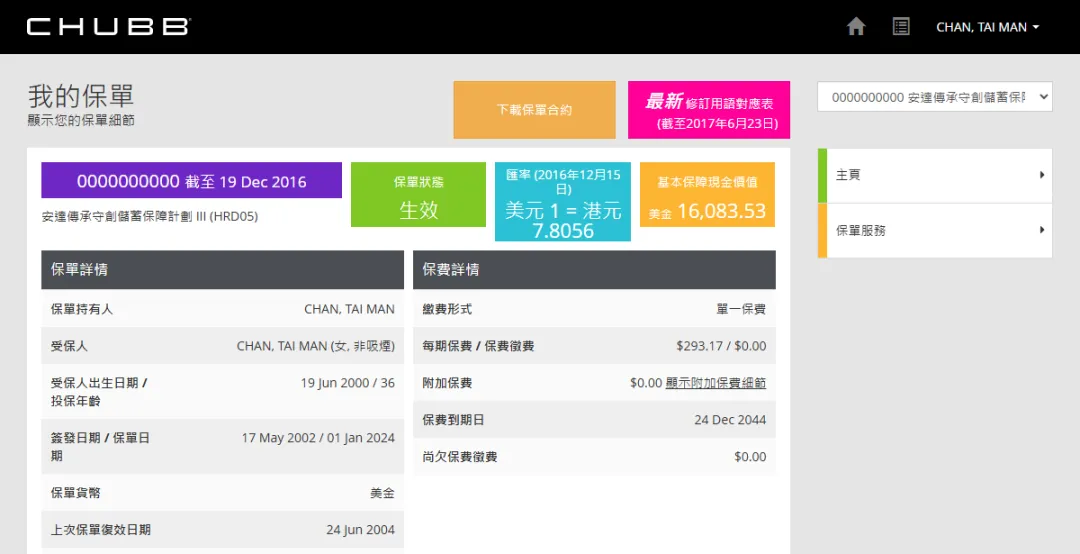The height and width of the screenshot is (554, 1080).
Task: Click the CHUBB logo
Action: pos(109,27)
